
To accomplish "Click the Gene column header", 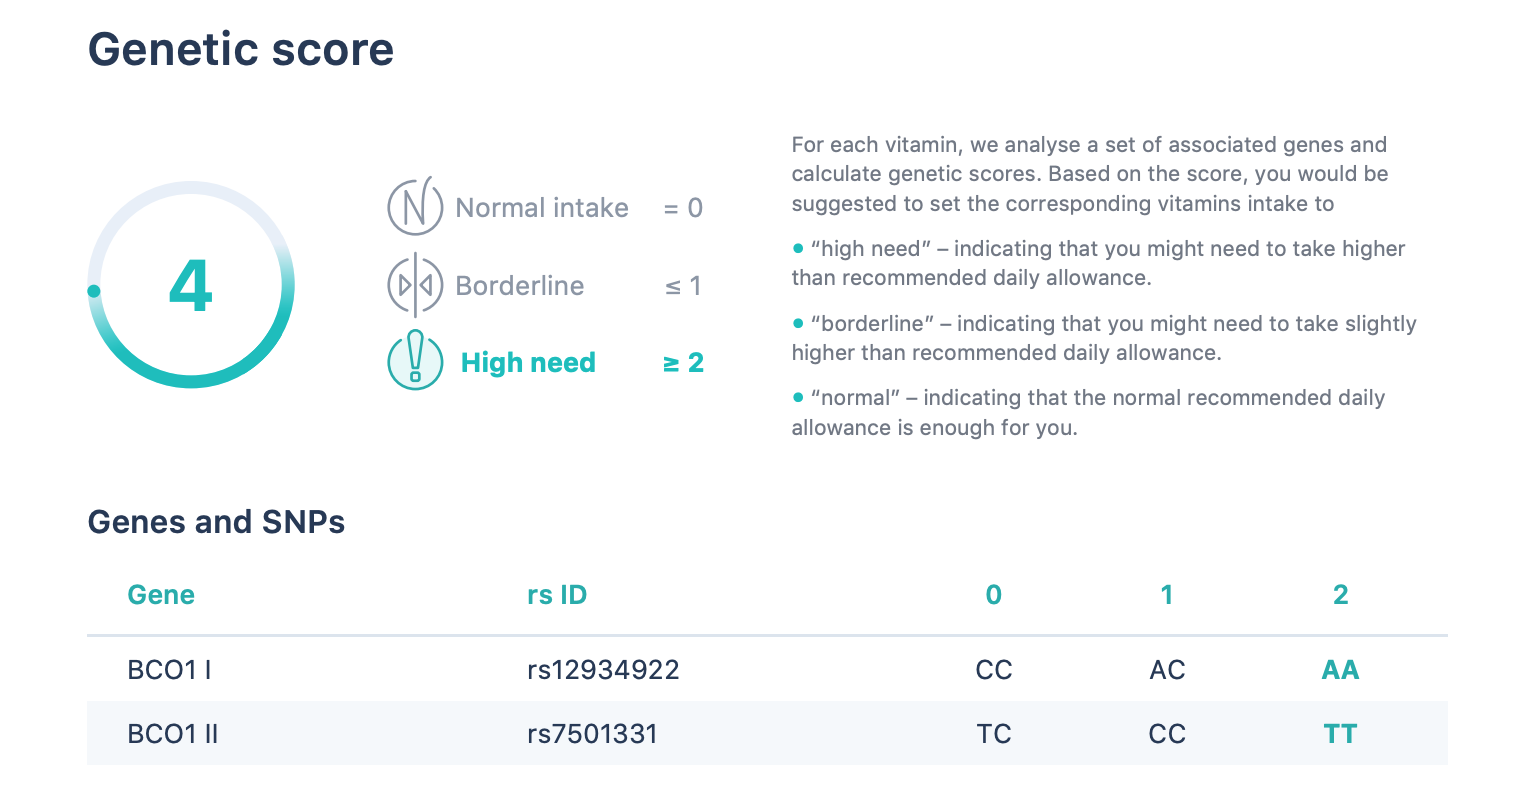I will [161, 595].
